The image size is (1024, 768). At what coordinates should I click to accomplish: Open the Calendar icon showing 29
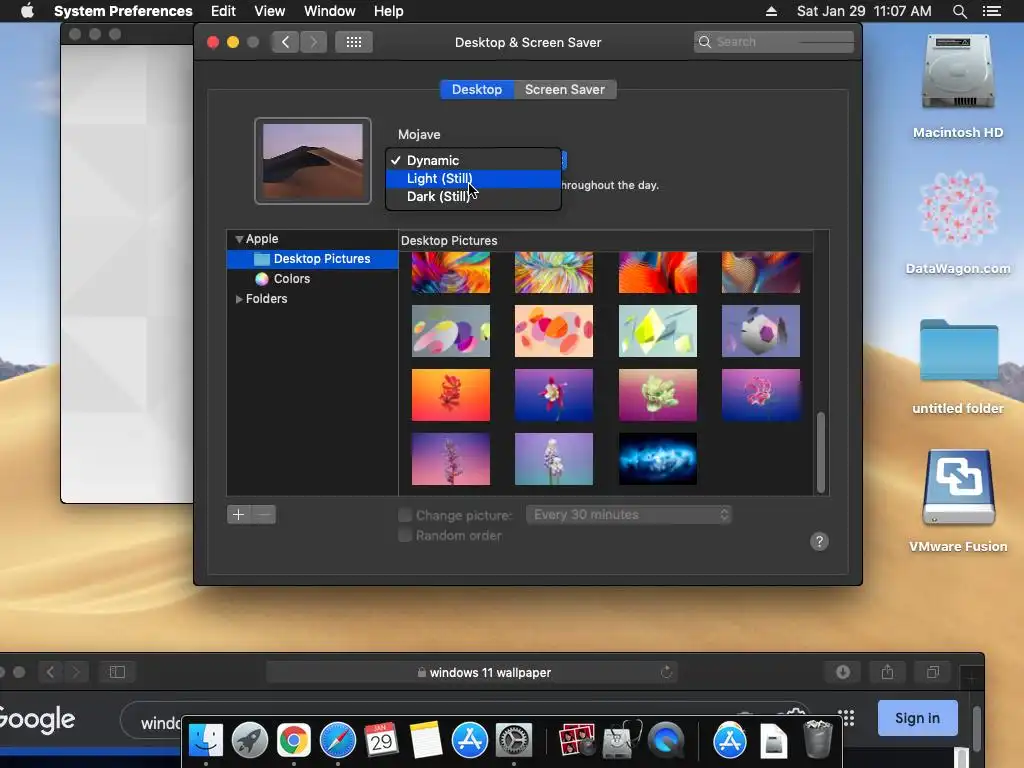(x=381, y=741)
